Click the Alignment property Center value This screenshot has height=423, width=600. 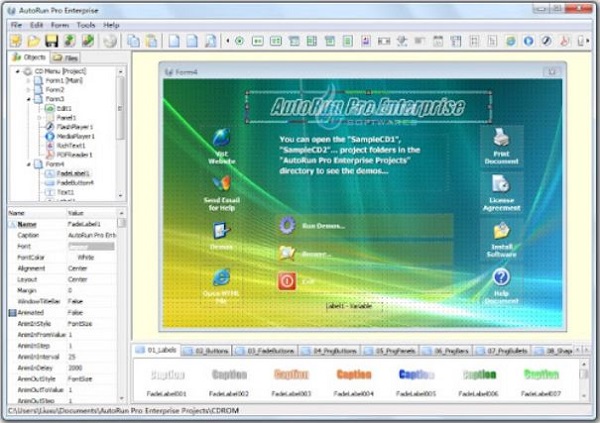tap(91, 268)
